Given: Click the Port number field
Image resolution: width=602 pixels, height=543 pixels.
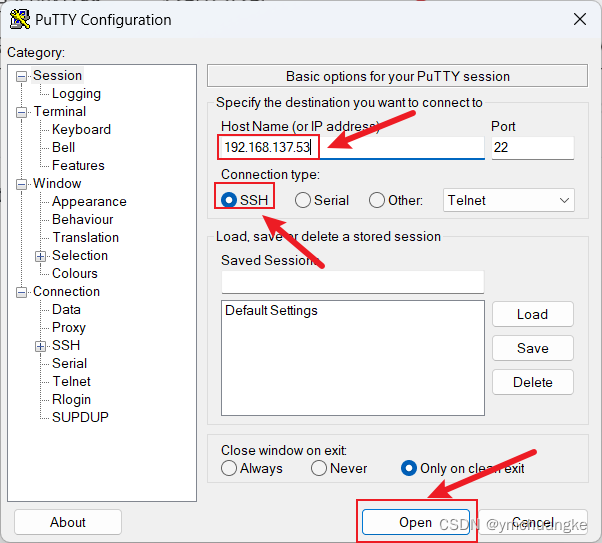Looking at the screenshot, I should pos(533,147).
